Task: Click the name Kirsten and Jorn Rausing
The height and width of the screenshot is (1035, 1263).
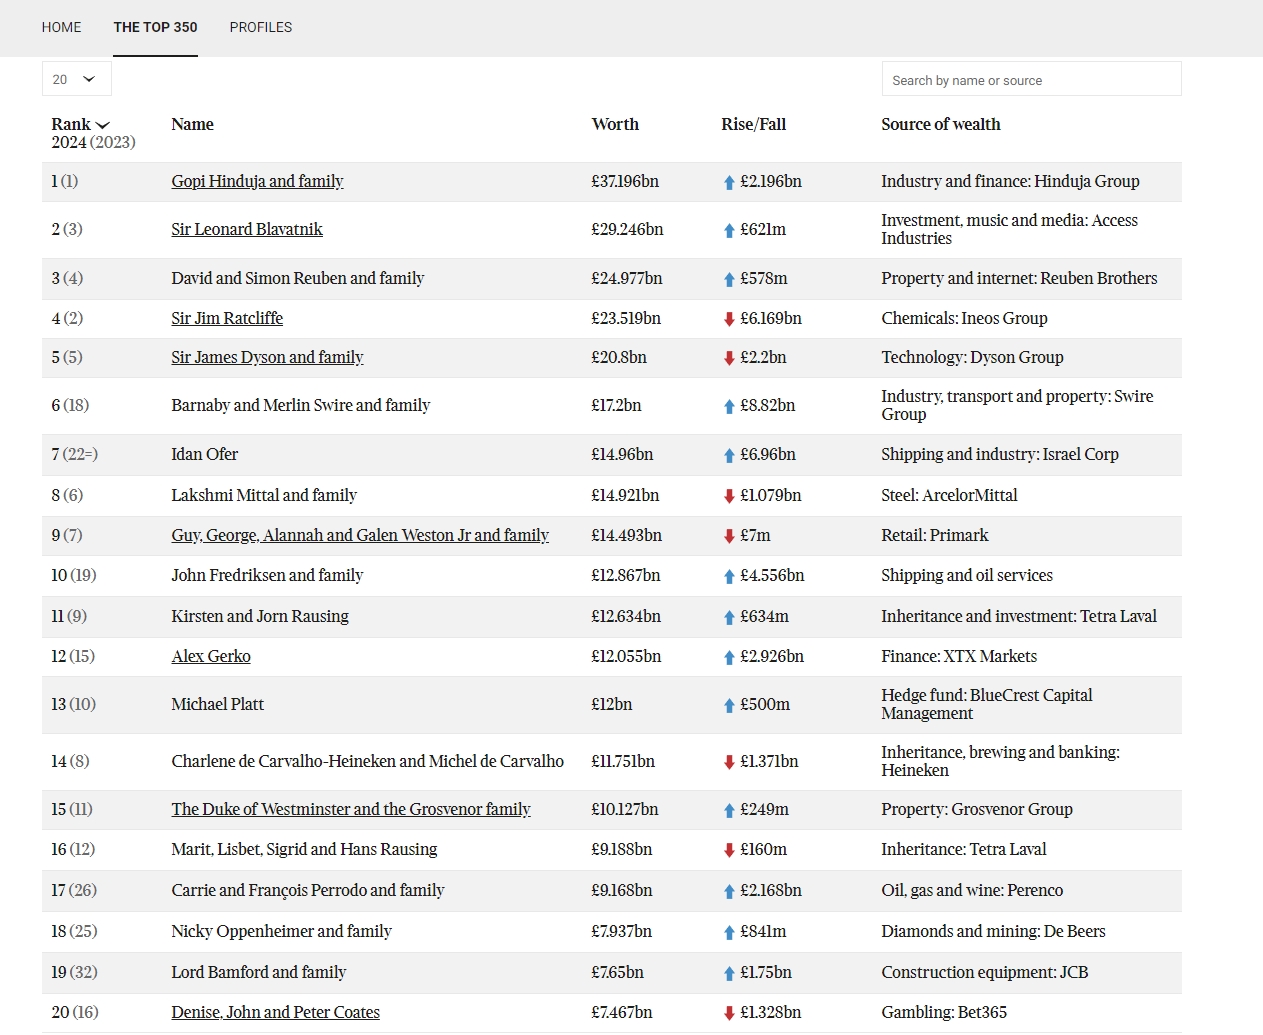Action: pyautogui.click(x=260, y=616)
